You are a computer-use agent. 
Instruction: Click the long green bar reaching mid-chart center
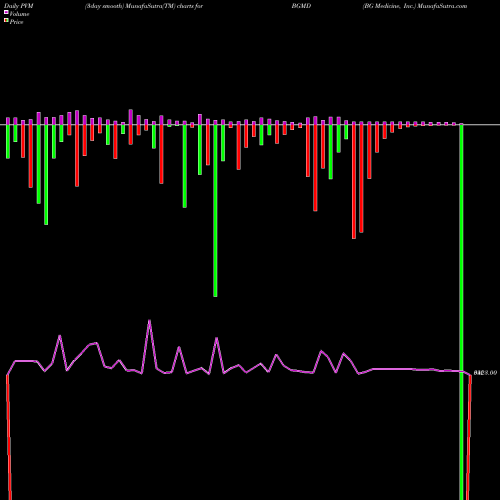coord(215,210)
